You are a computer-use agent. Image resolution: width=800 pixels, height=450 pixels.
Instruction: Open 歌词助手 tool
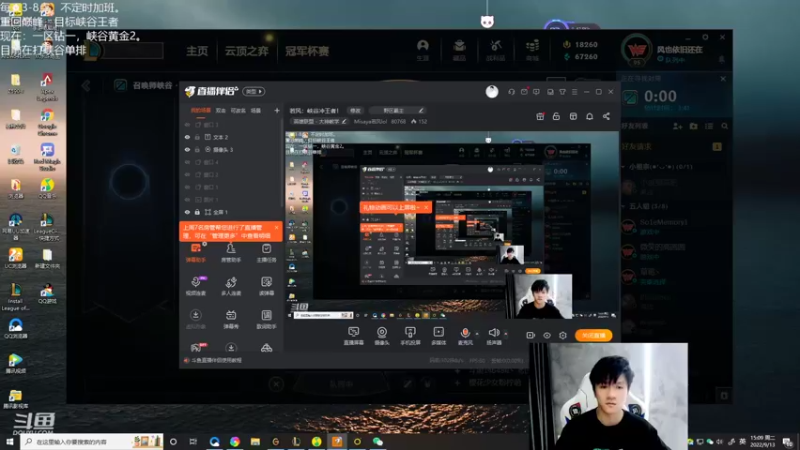(266, 319)
